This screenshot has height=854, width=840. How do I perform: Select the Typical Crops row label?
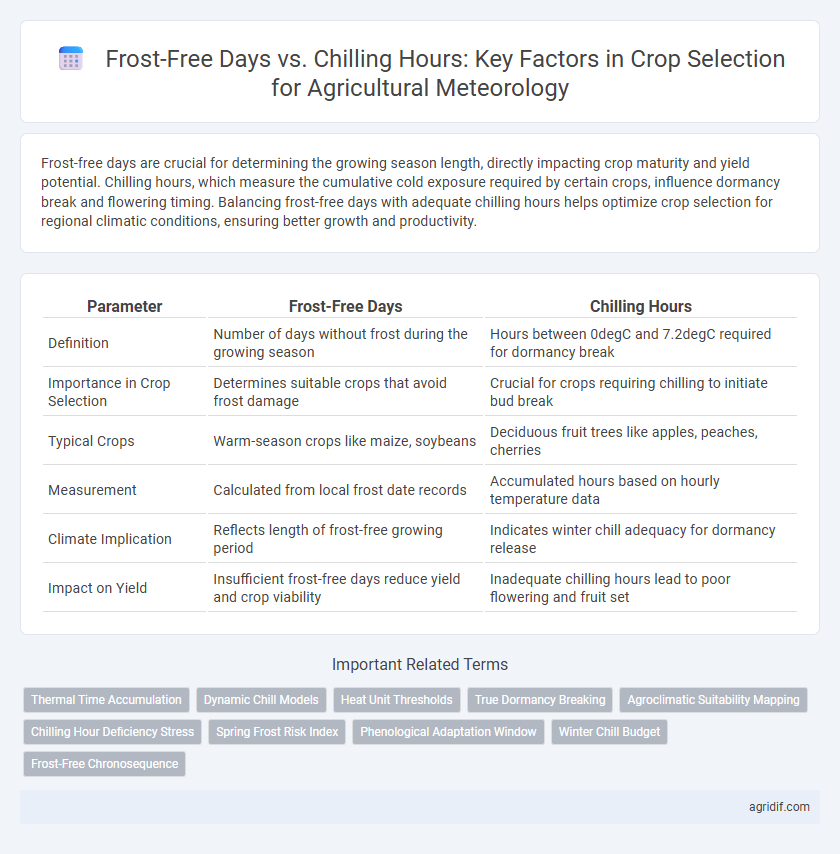point(91,441)
